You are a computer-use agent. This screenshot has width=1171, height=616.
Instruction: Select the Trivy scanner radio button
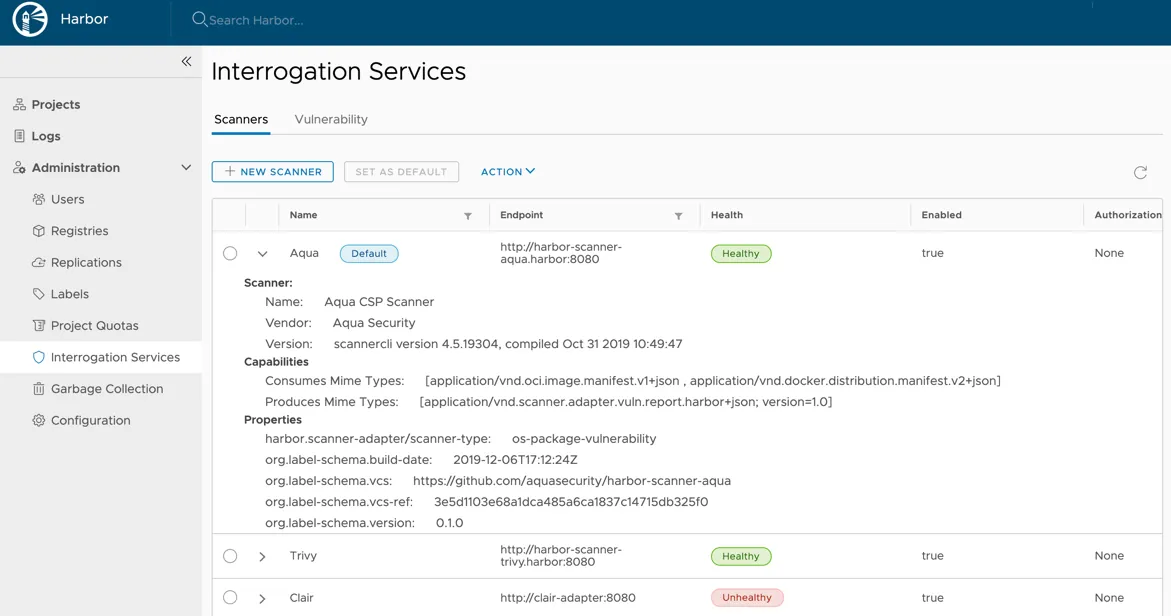pos(230,556)
